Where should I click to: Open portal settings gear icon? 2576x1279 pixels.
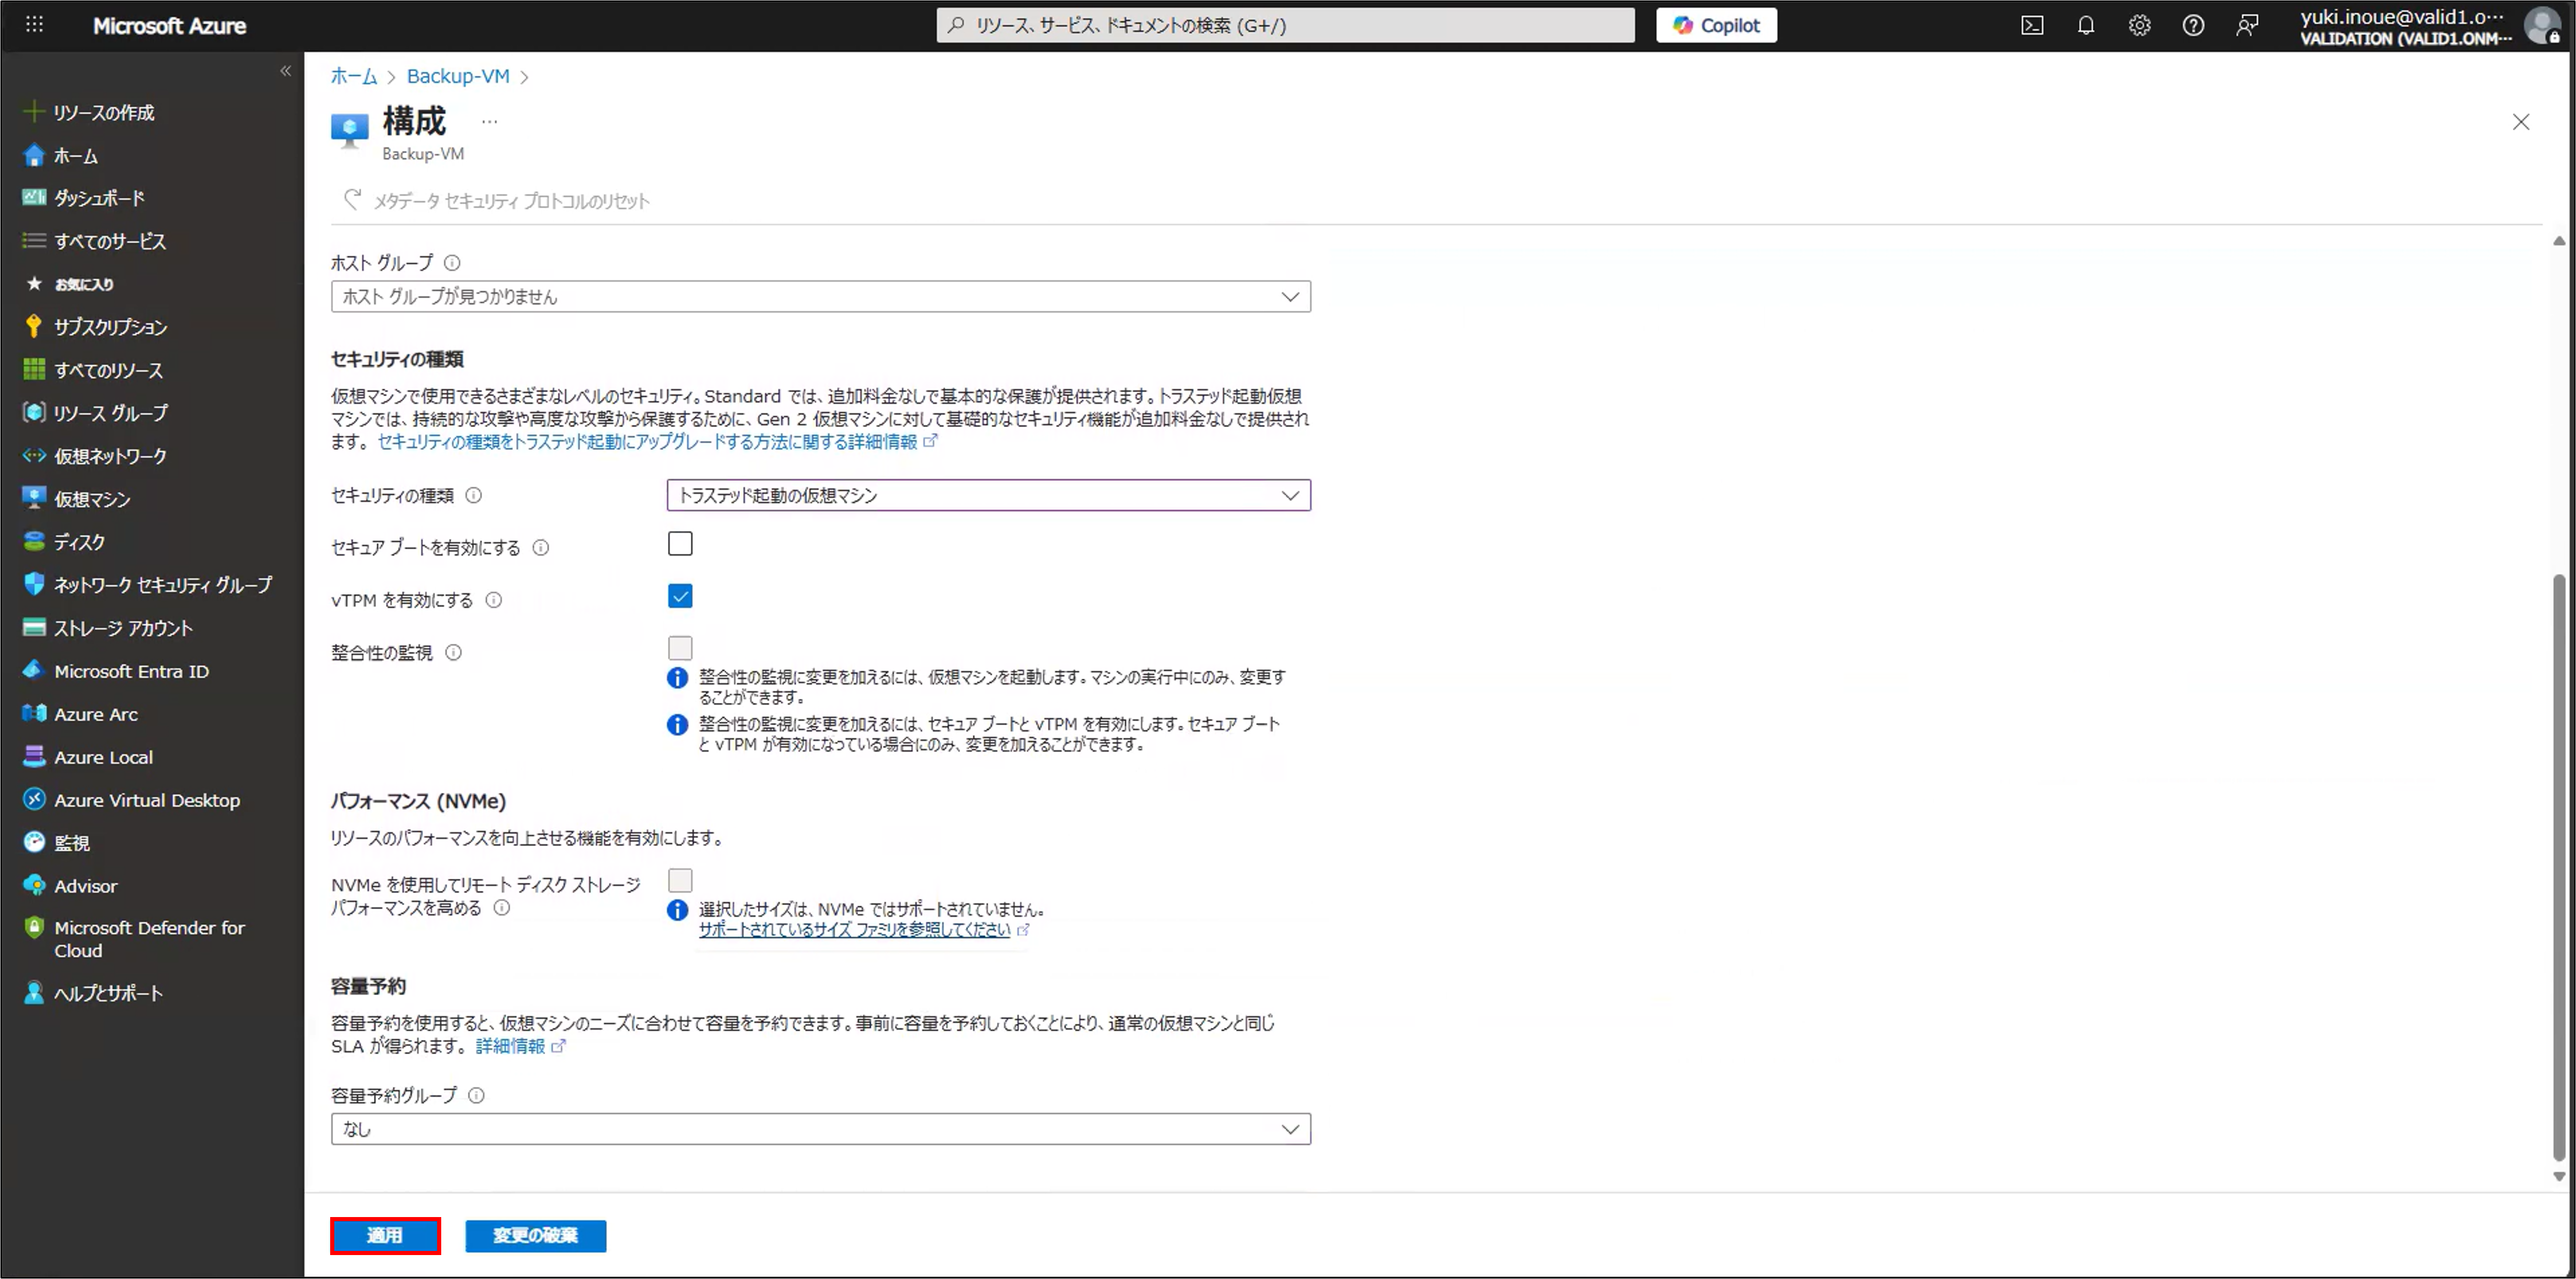[x=2139, y=26]
